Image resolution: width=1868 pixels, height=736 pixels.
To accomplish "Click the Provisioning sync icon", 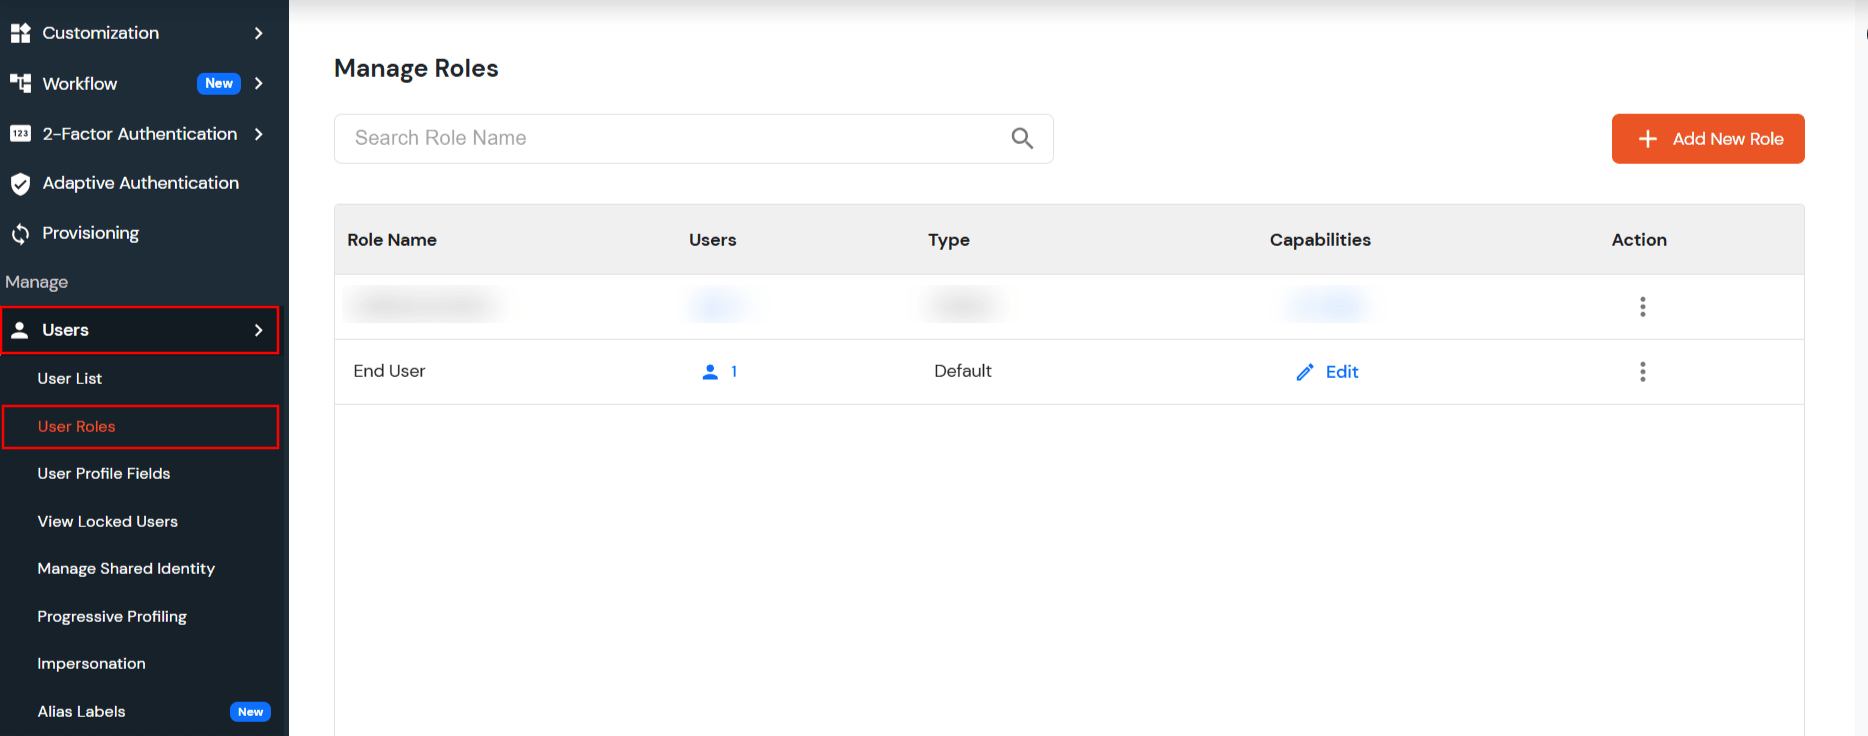I will (x=20, y=234).
